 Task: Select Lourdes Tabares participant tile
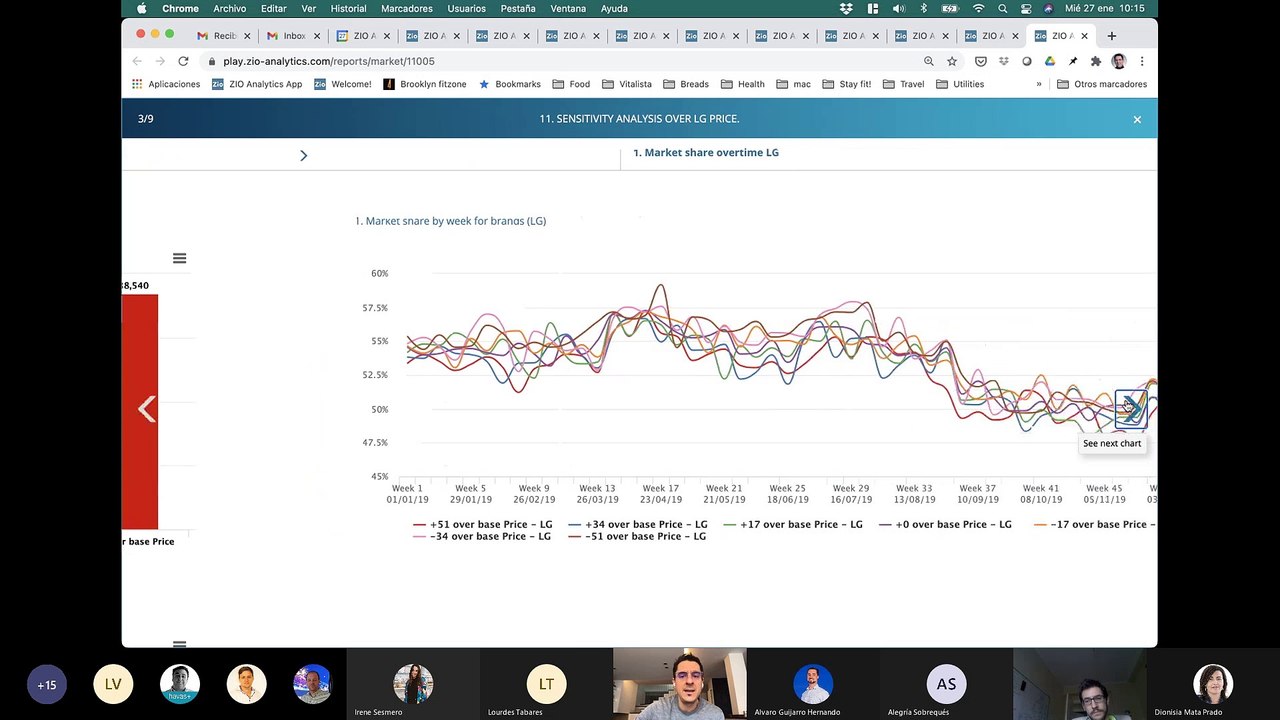pyautogui.click(x=546, y=684)
